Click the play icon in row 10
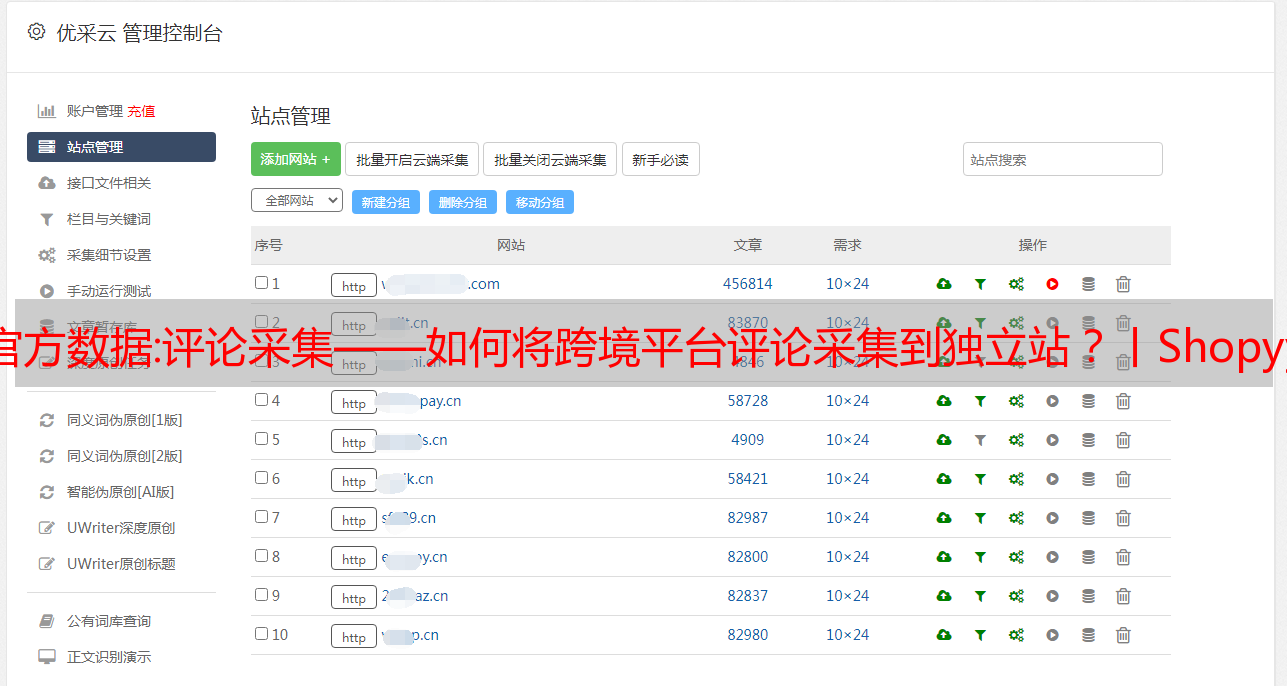 (1052, 635)
